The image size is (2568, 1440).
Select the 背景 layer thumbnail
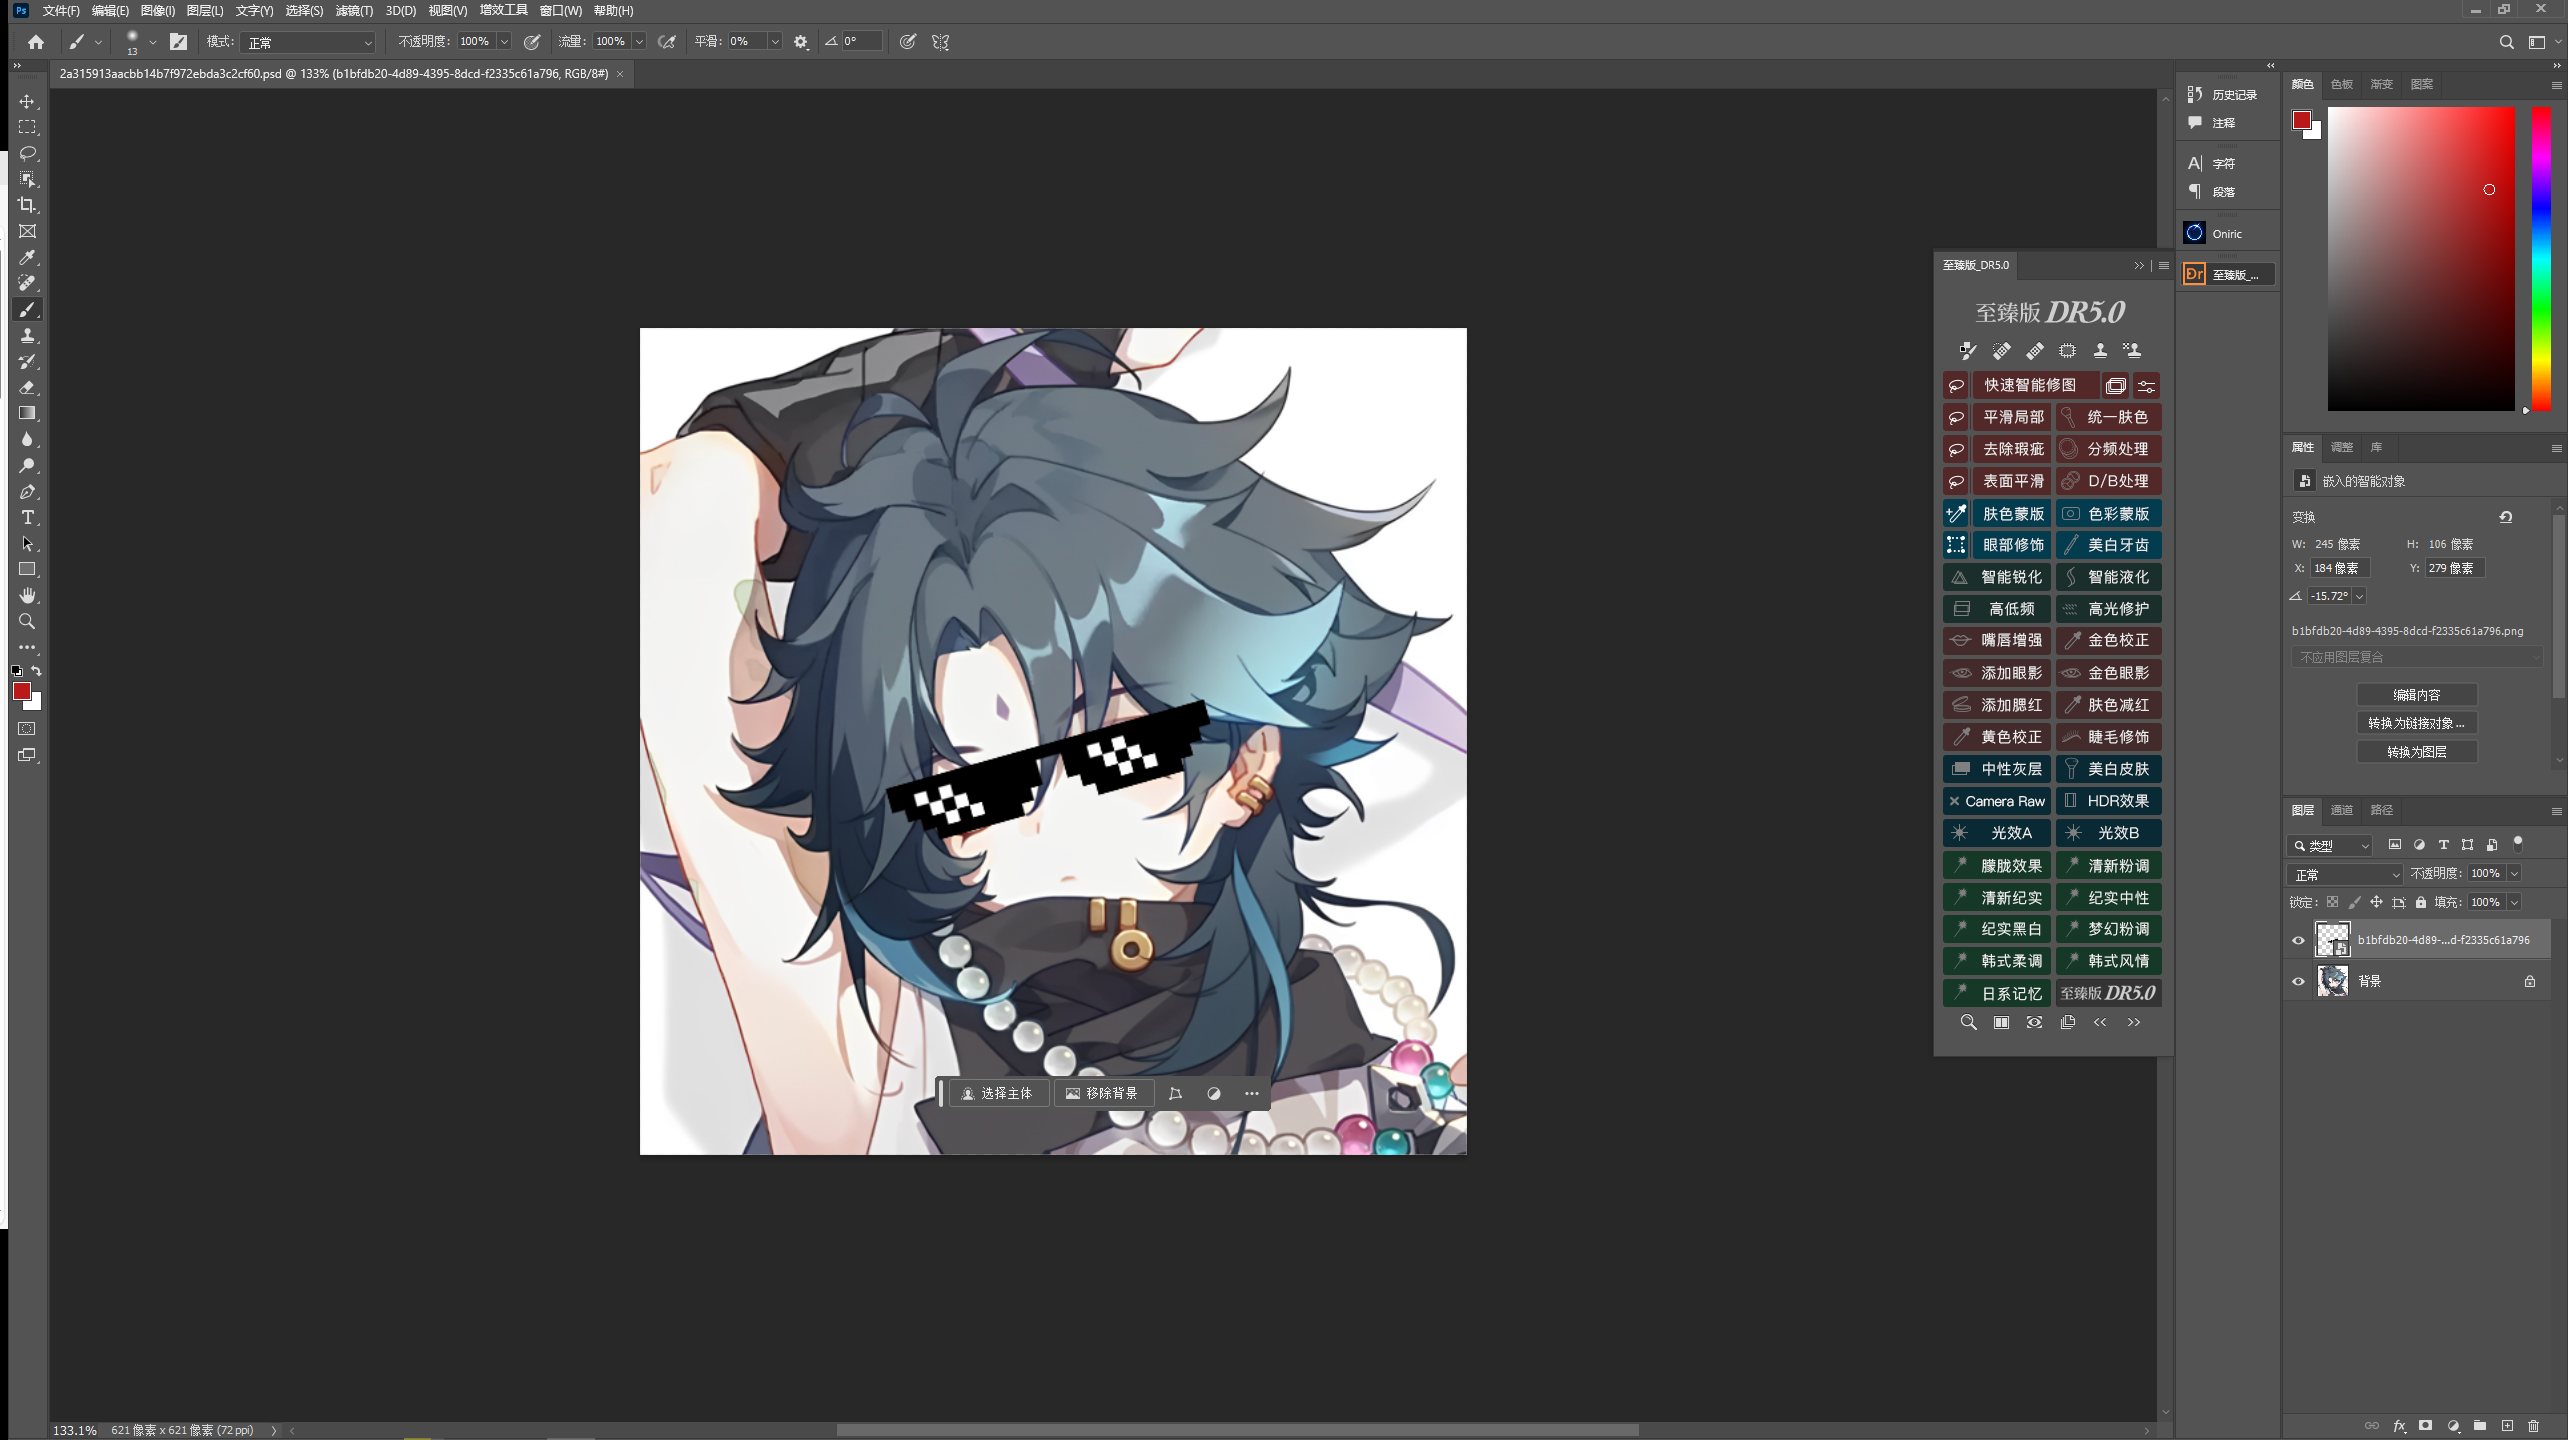[x=2333, y=981]
